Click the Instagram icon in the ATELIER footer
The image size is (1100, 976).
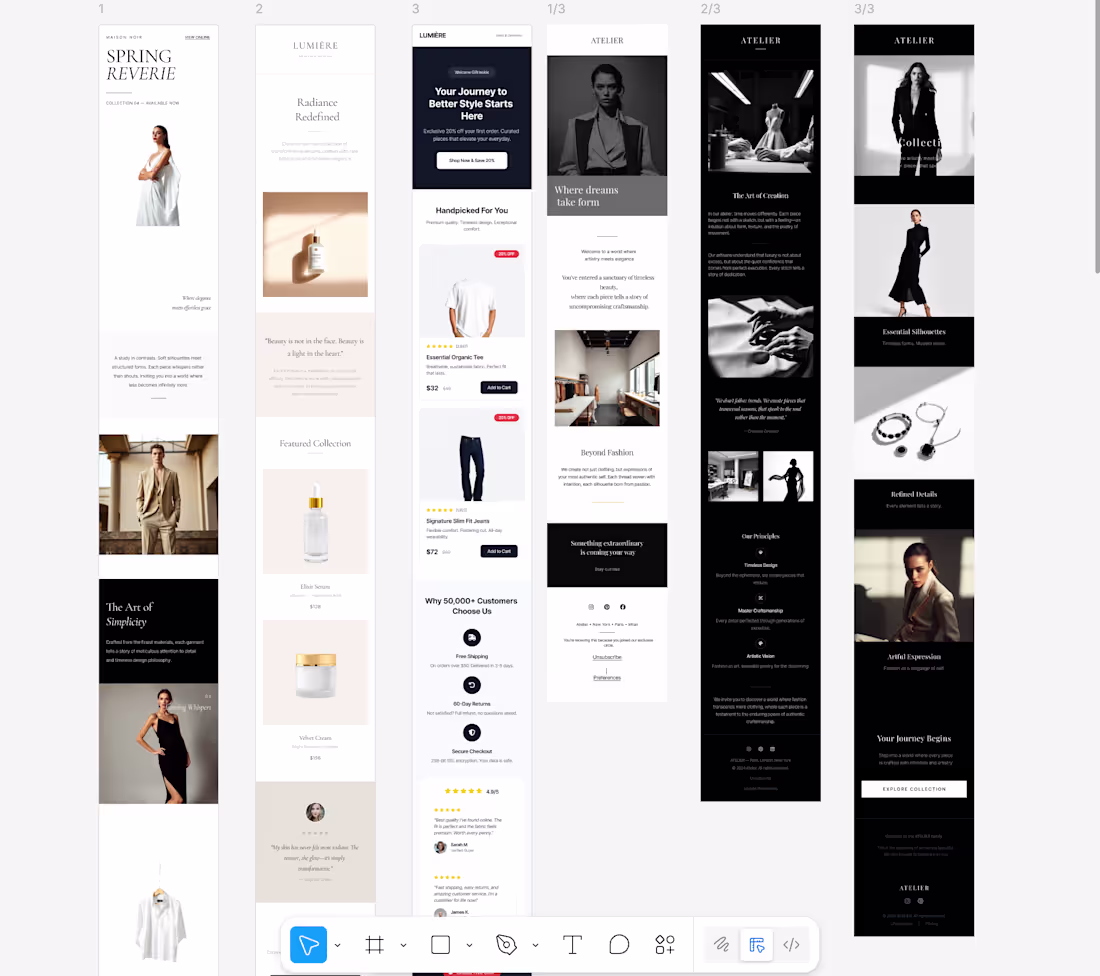point(590,607)
